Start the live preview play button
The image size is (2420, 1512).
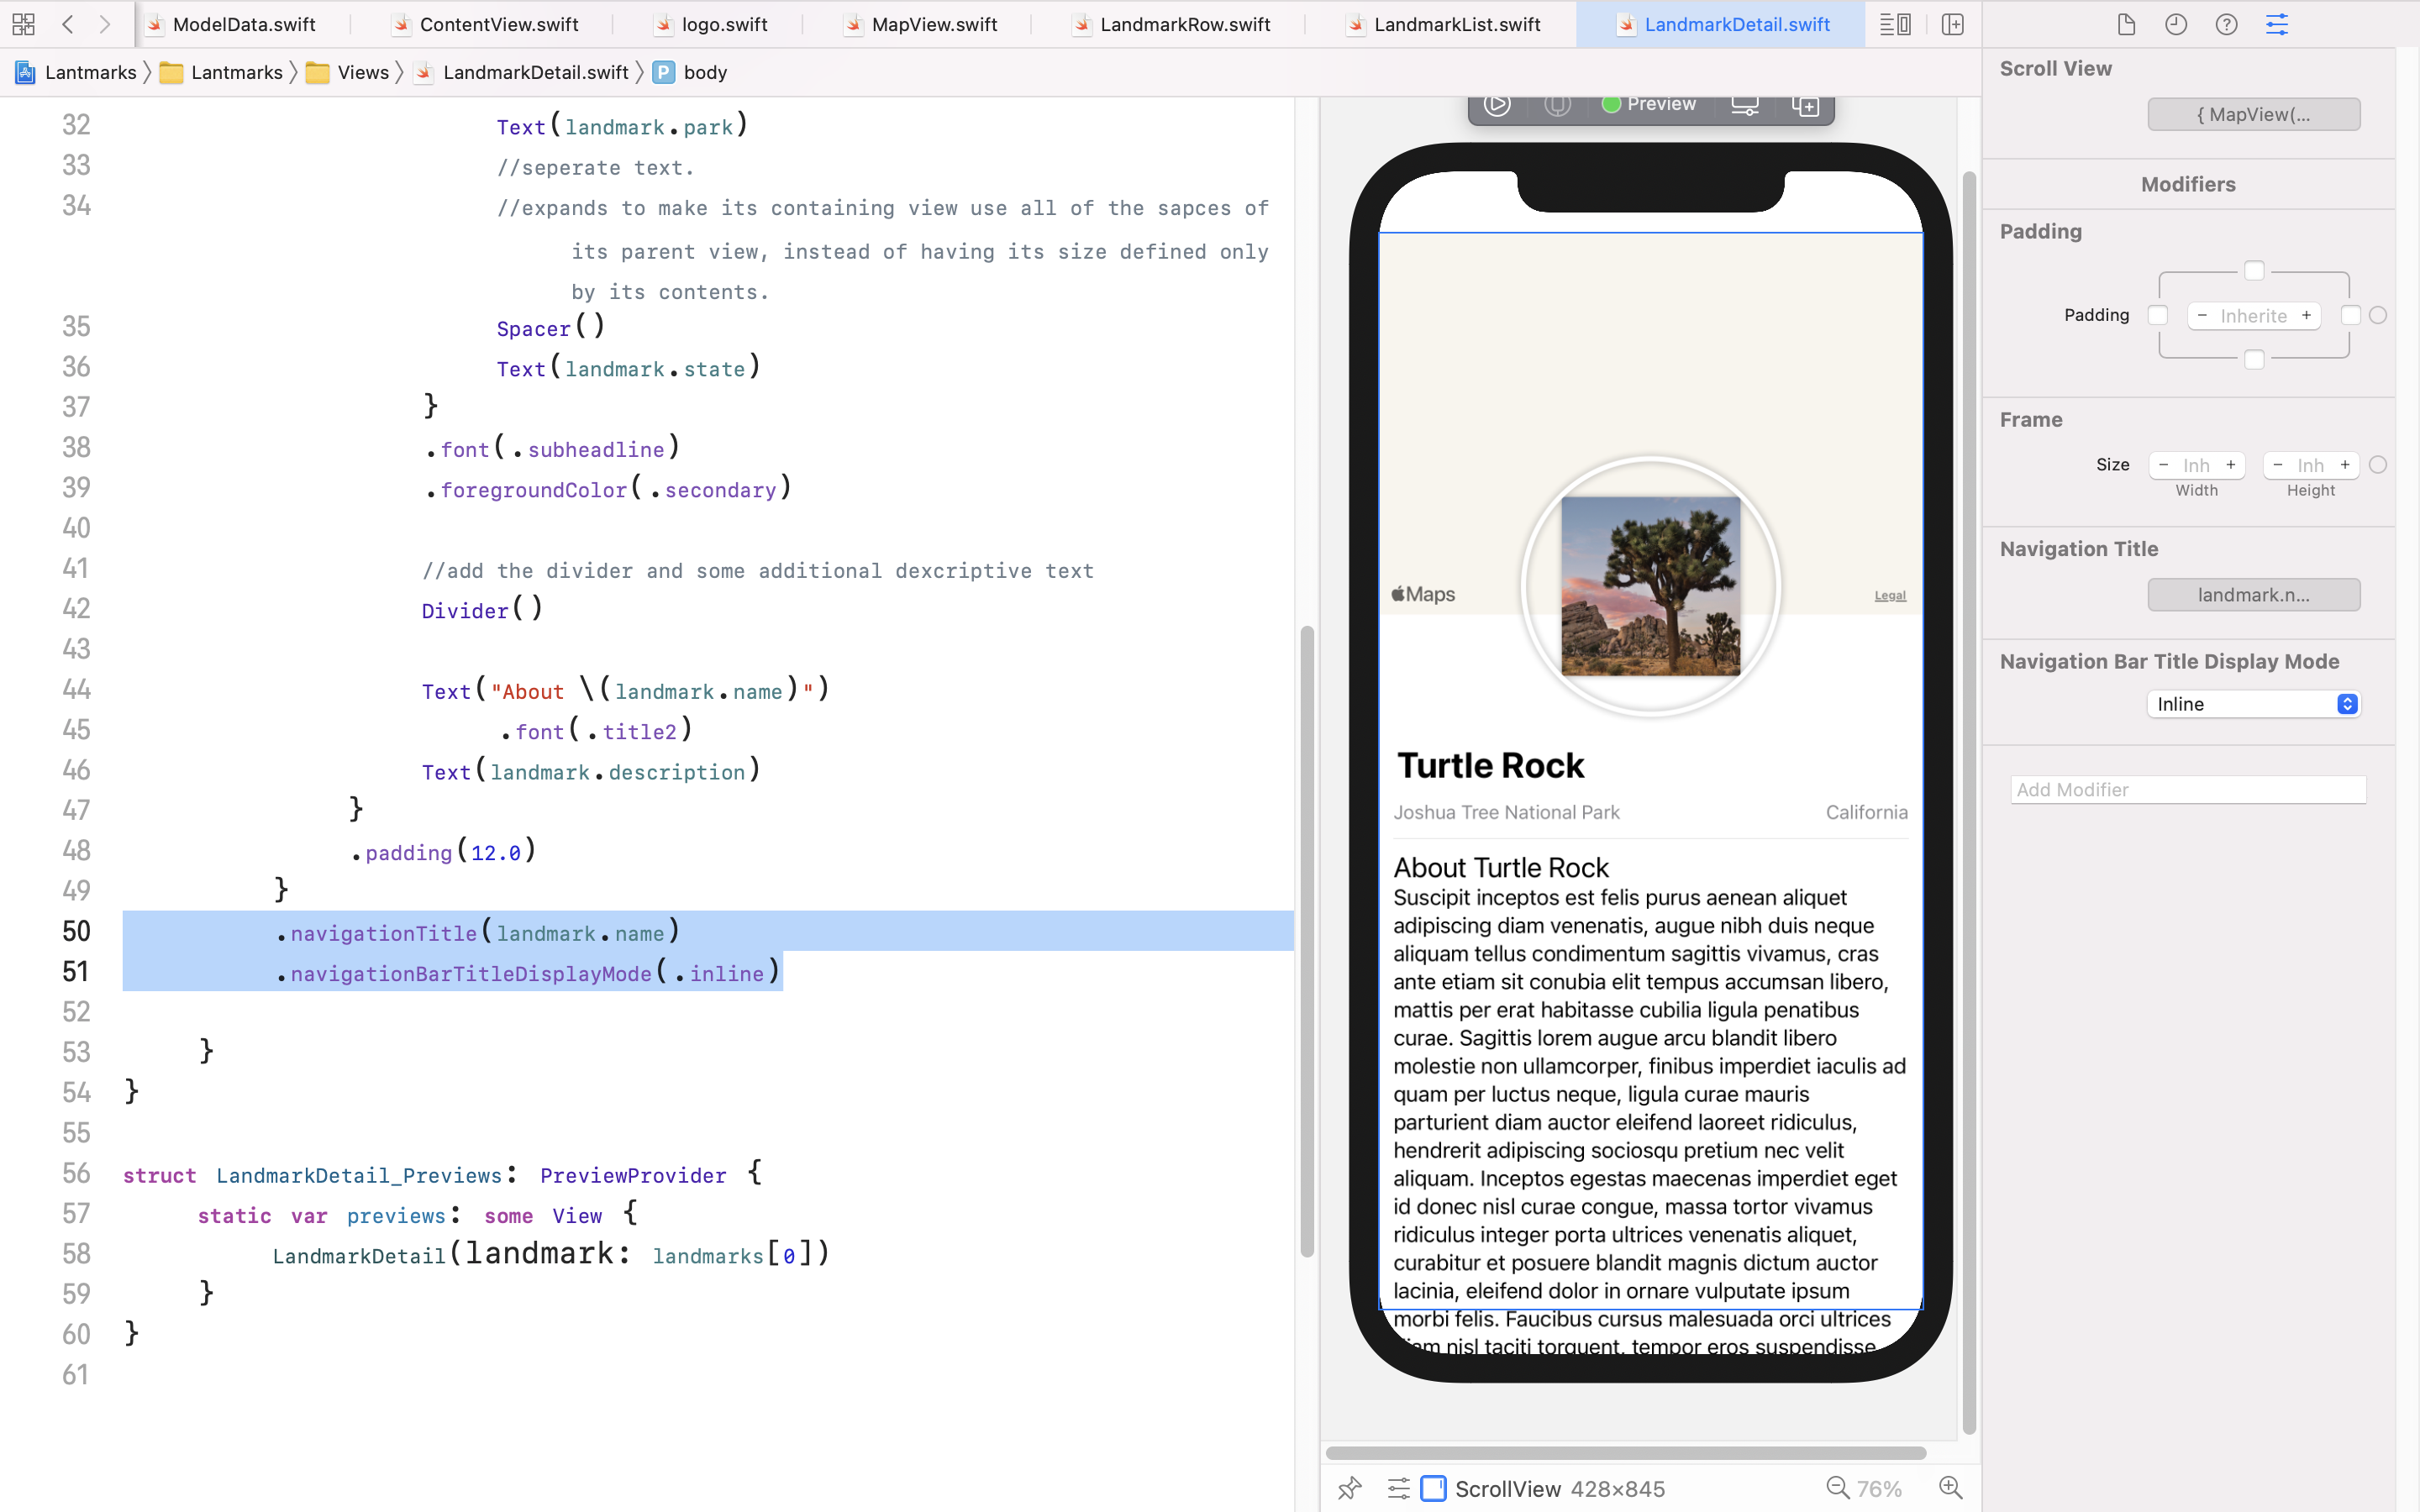[1496, 104]
